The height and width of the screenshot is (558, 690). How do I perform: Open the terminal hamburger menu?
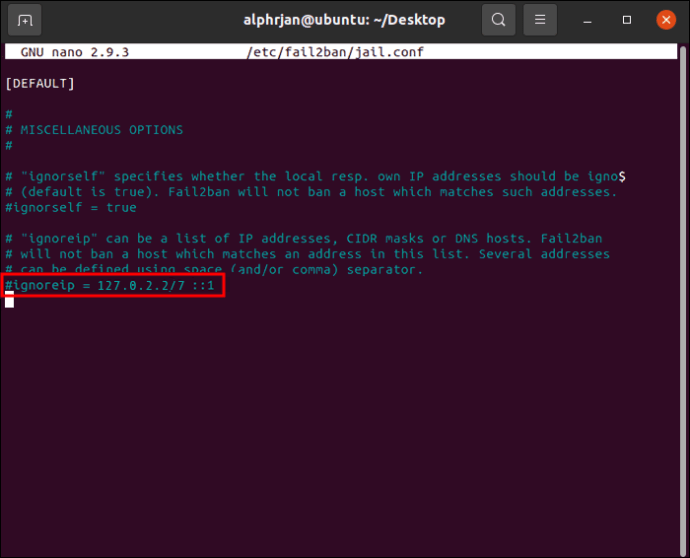pos(540,20)
